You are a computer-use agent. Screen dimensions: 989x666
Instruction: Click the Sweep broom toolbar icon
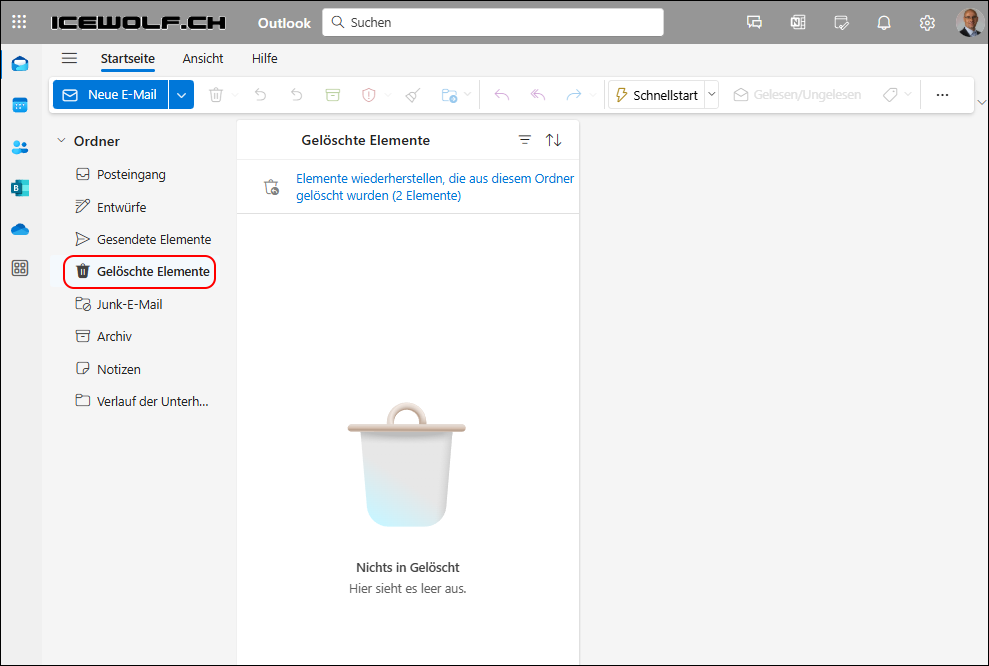coord(413,95)
